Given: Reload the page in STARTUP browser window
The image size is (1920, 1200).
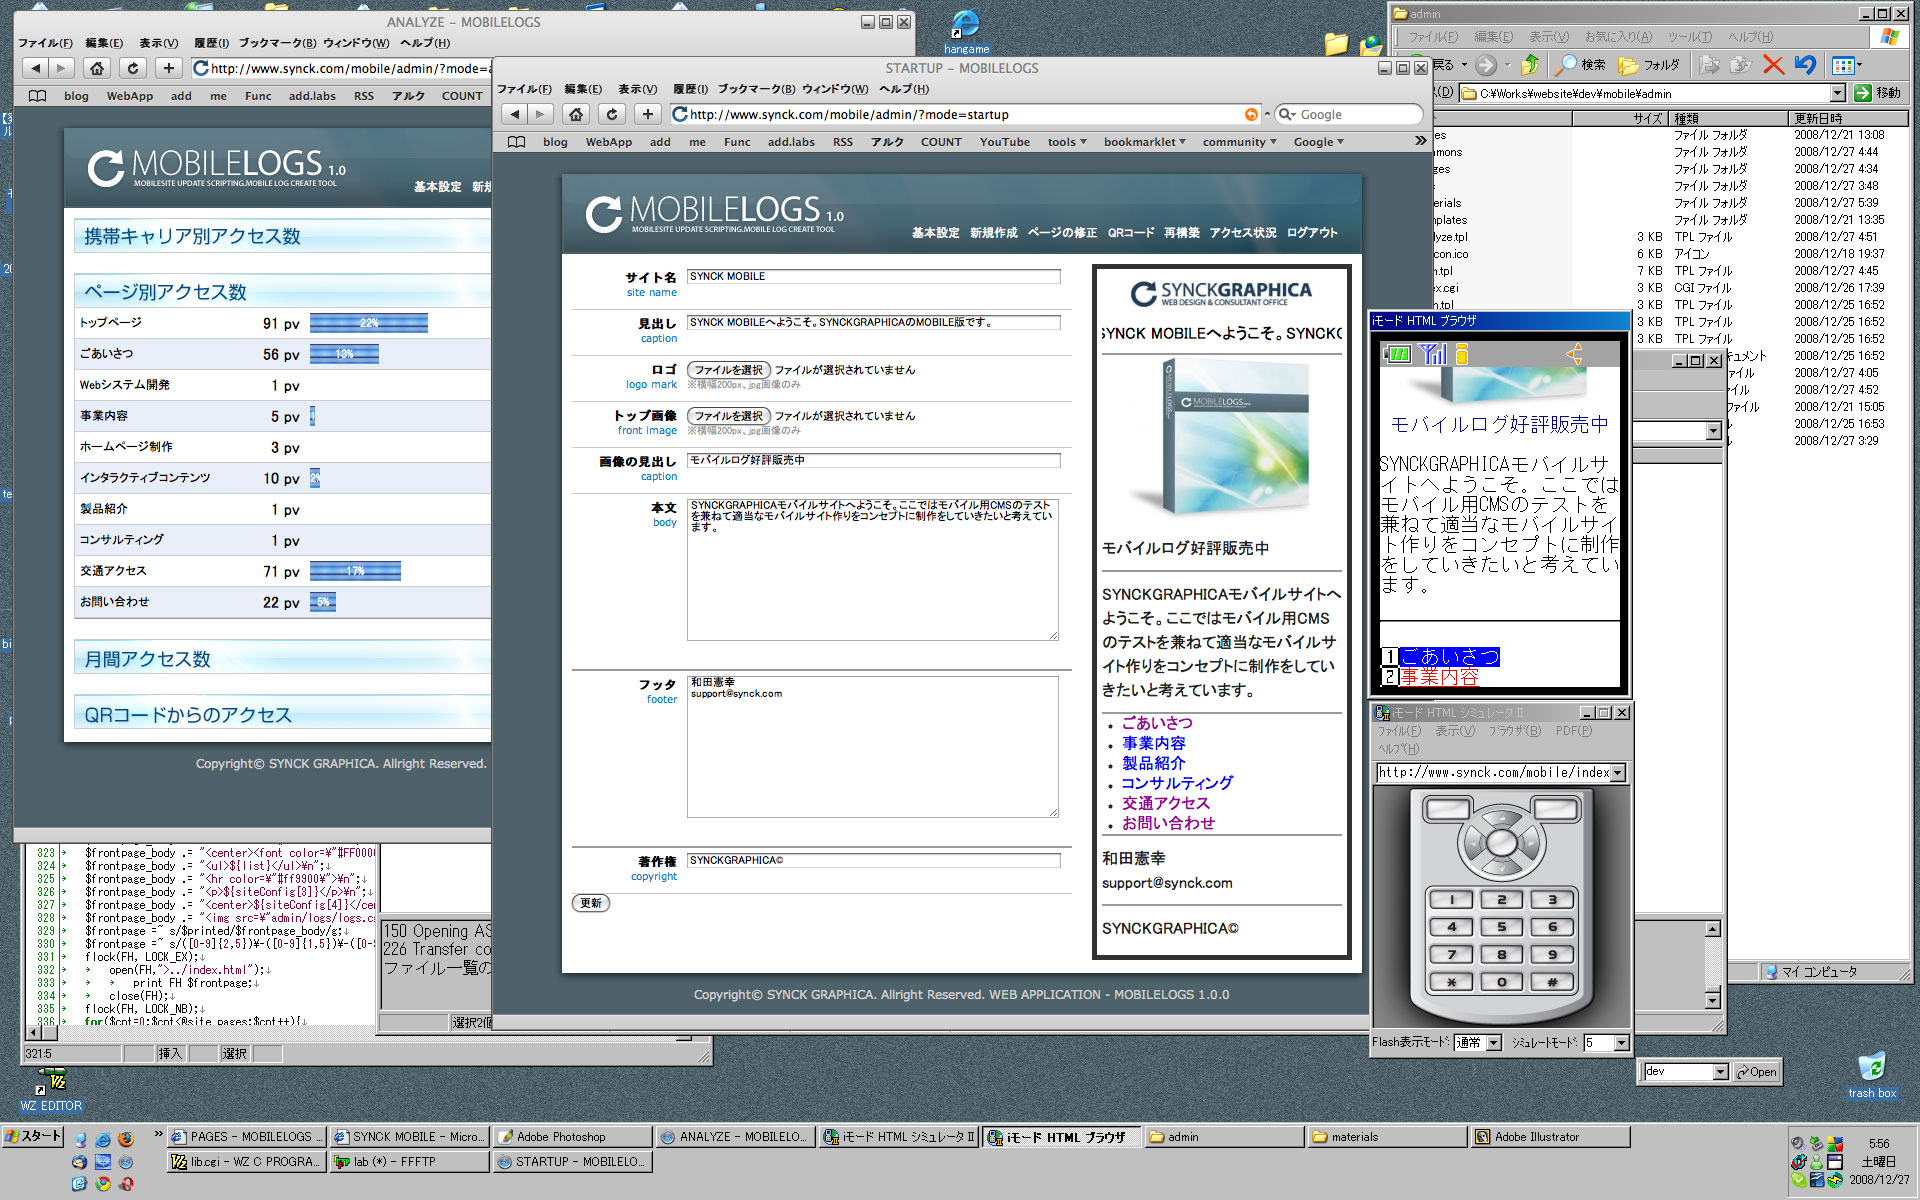Looking at the screenshot, I should click(x=612, y=114).
